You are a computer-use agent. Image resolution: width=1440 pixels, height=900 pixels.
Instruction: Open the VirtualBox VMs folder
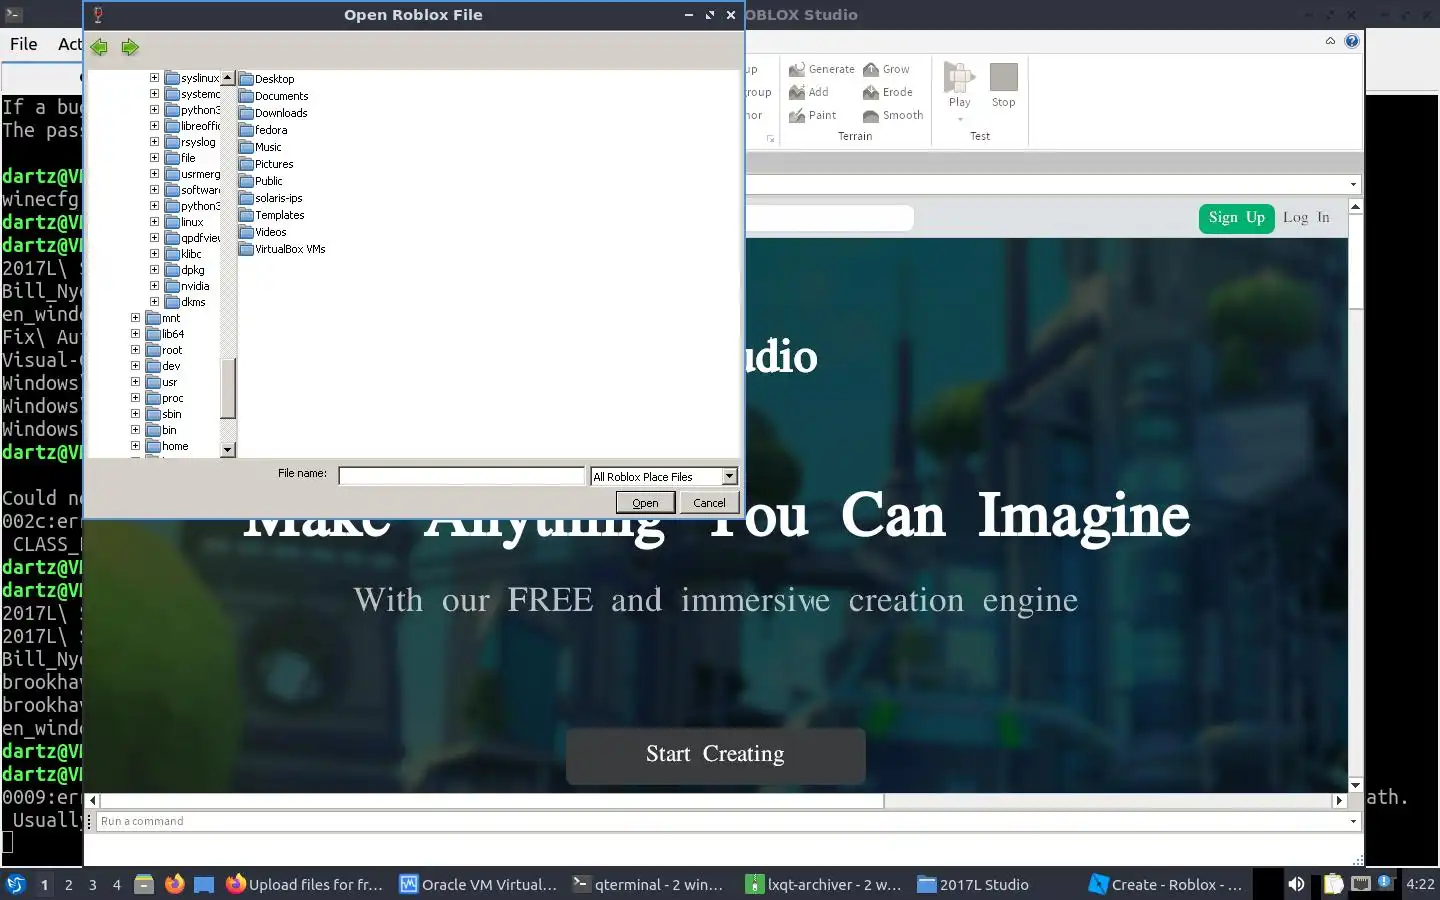click(282, 249)
